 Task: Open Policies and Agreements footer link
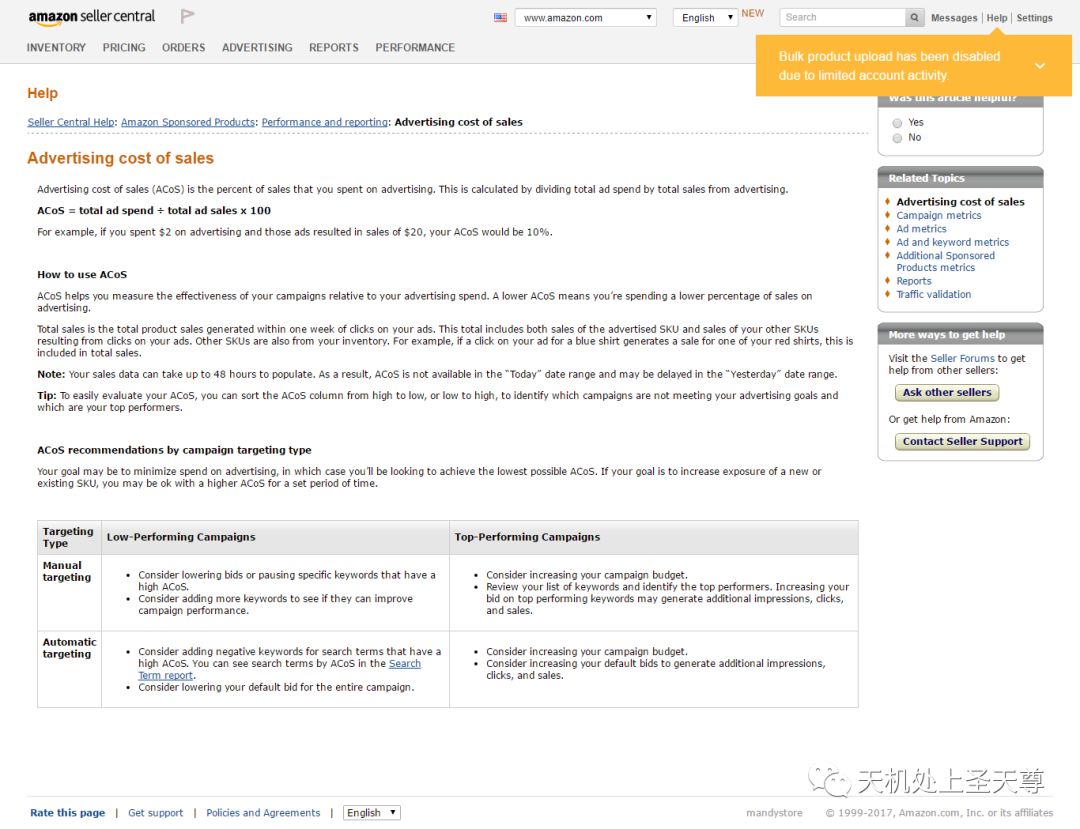tap(263, 812)
